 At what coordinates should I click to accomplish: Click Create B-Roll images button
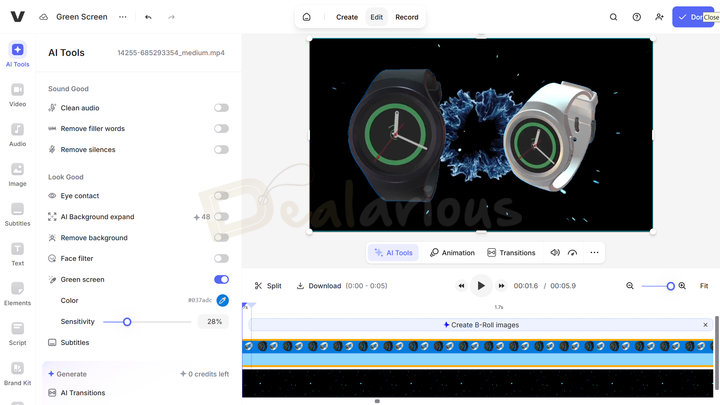pos(481,325)
